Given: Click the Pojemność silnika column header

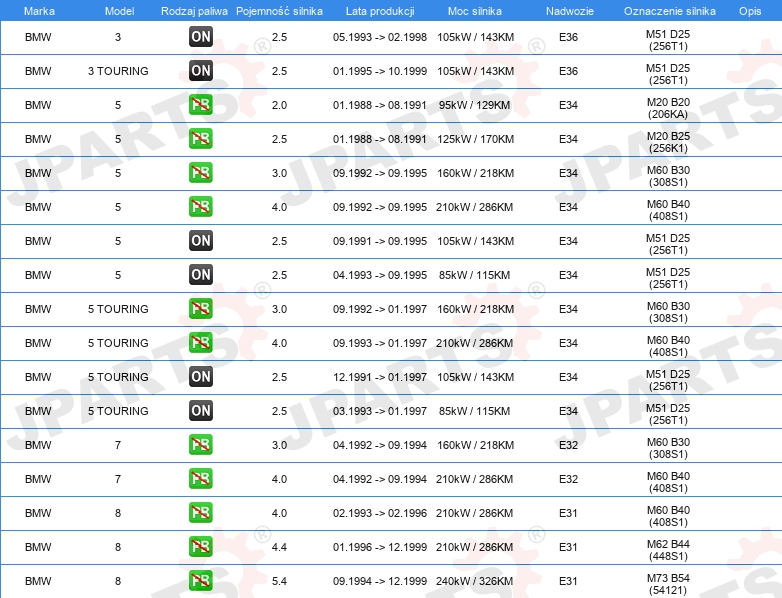Looking at the screenshot, I should [x=279, y=11].
